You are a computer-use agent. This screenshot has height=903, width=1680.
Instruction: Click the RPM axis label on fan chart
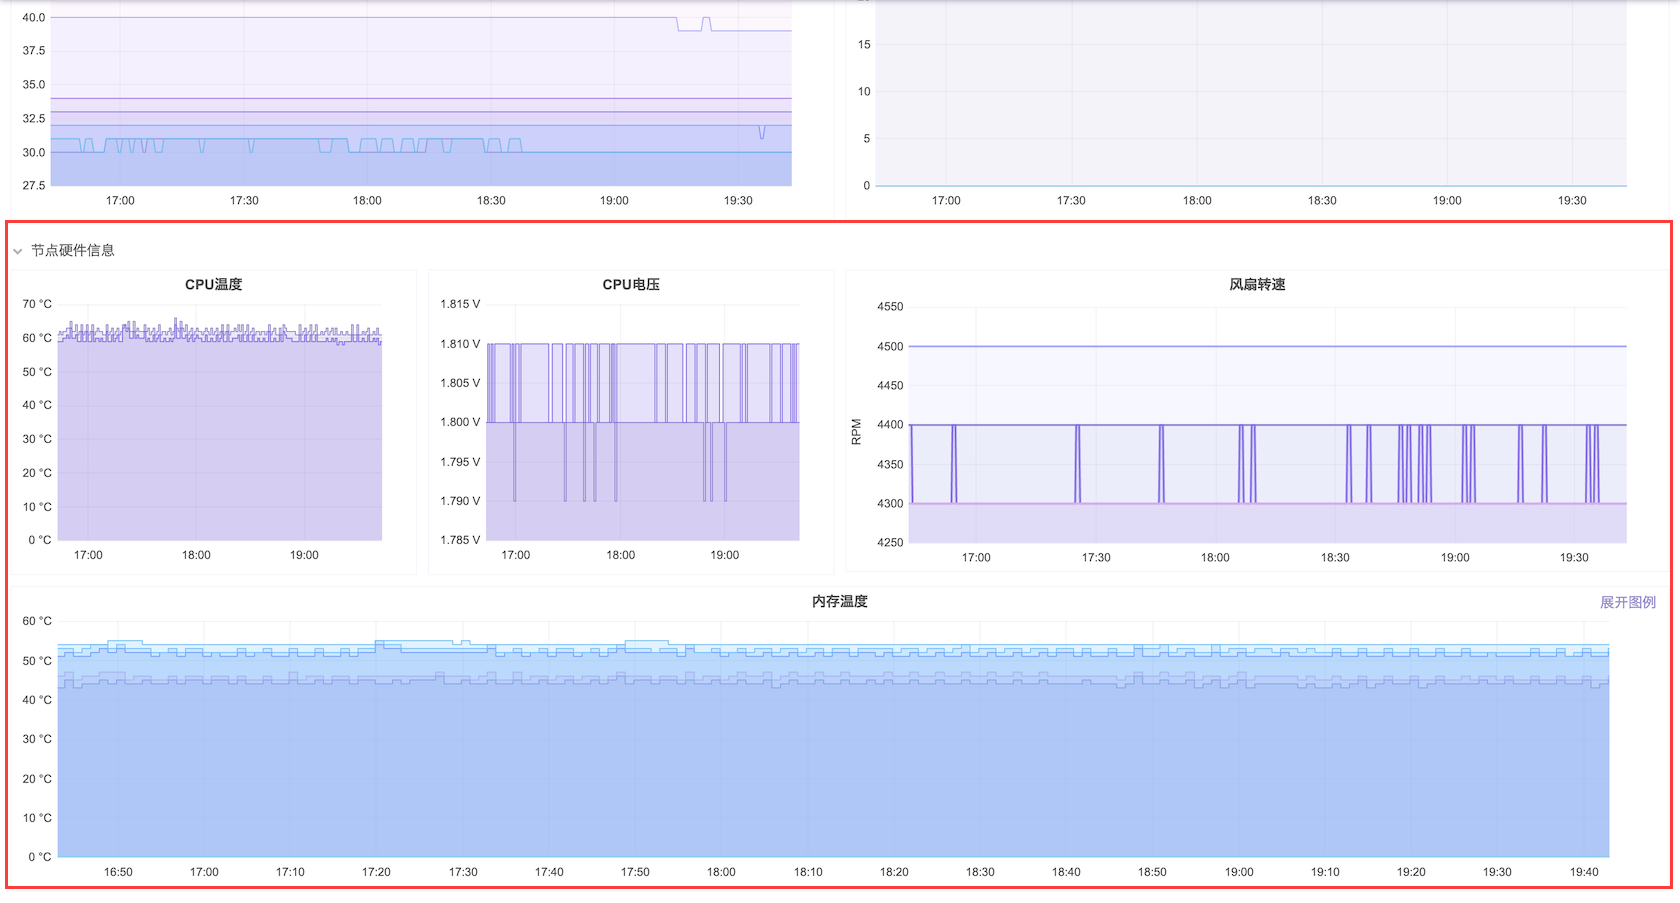[856, 431]
